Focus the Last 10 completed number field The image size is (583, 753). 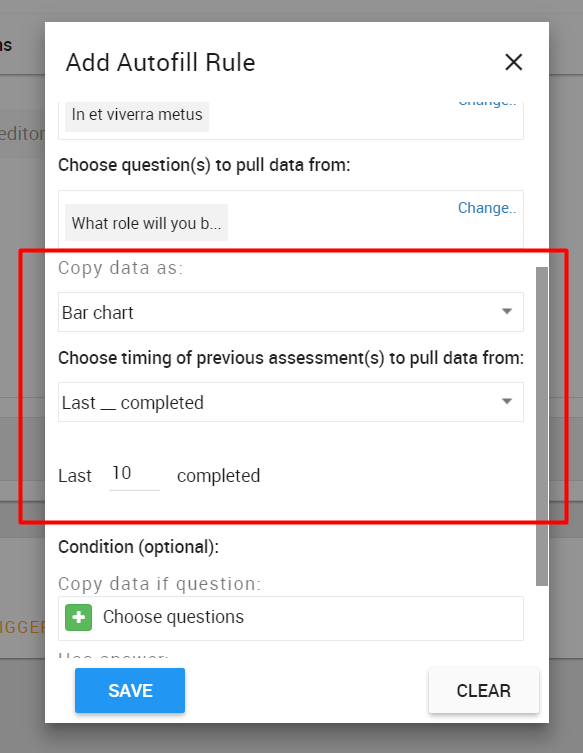tap(134, 474)
